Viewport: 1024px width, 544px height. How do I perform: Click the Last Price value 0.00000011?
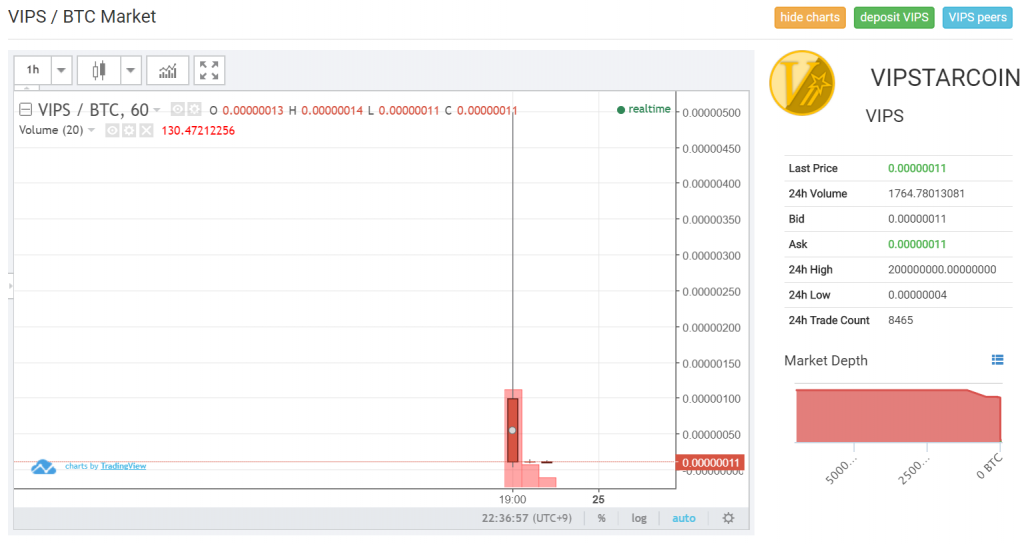(917, 168)
